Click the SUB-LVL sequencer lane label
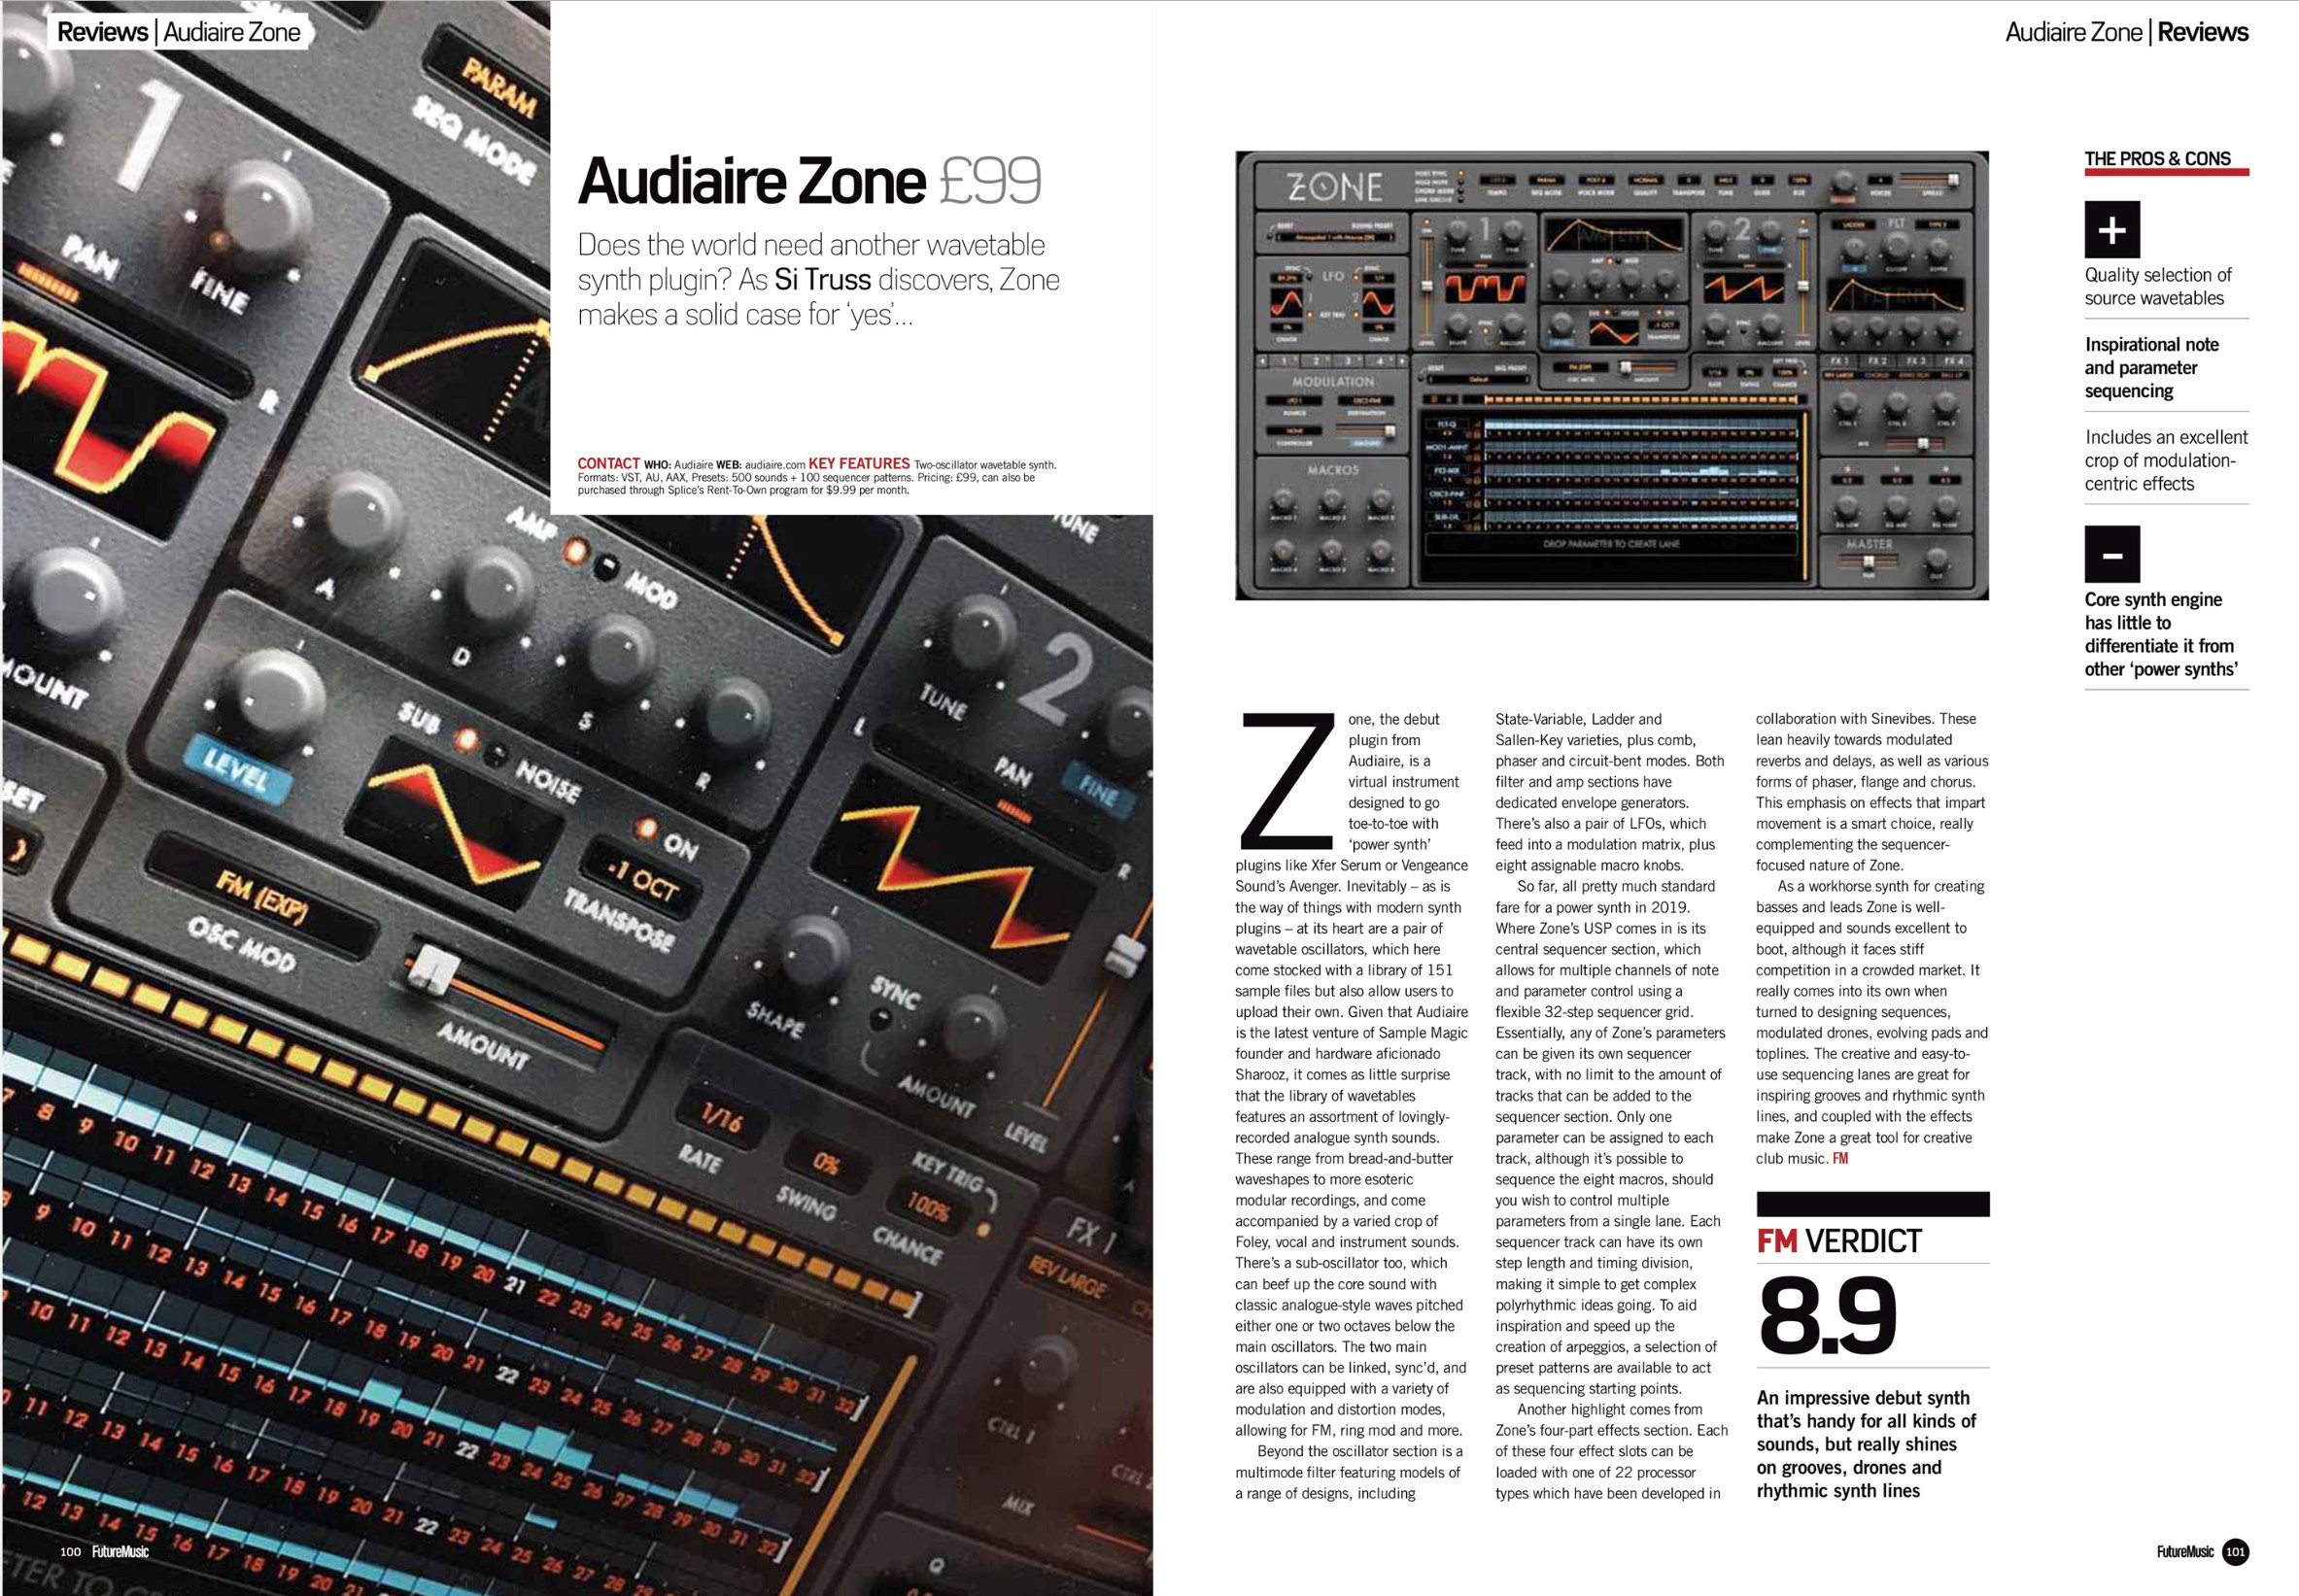This screenshot has height=1596, width=2299. [1447, 517]
